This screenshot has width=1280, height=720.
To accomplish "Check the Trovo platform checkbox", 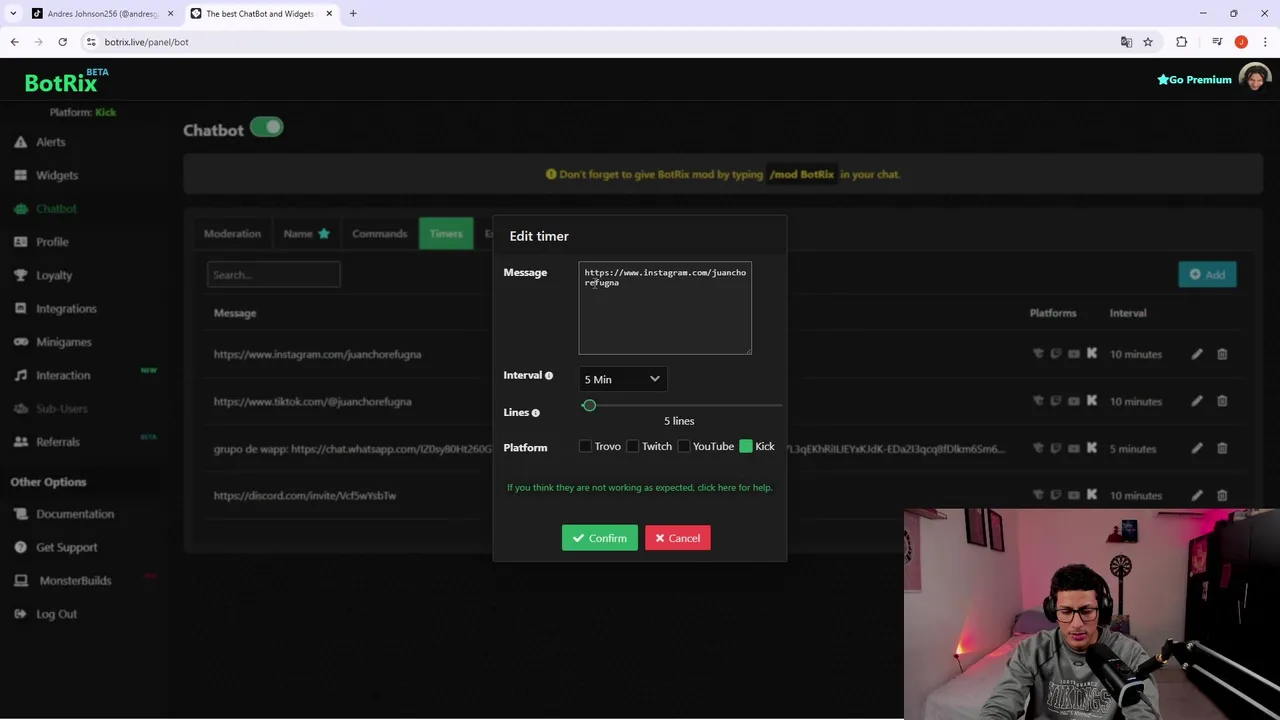I will pos(586,447).
